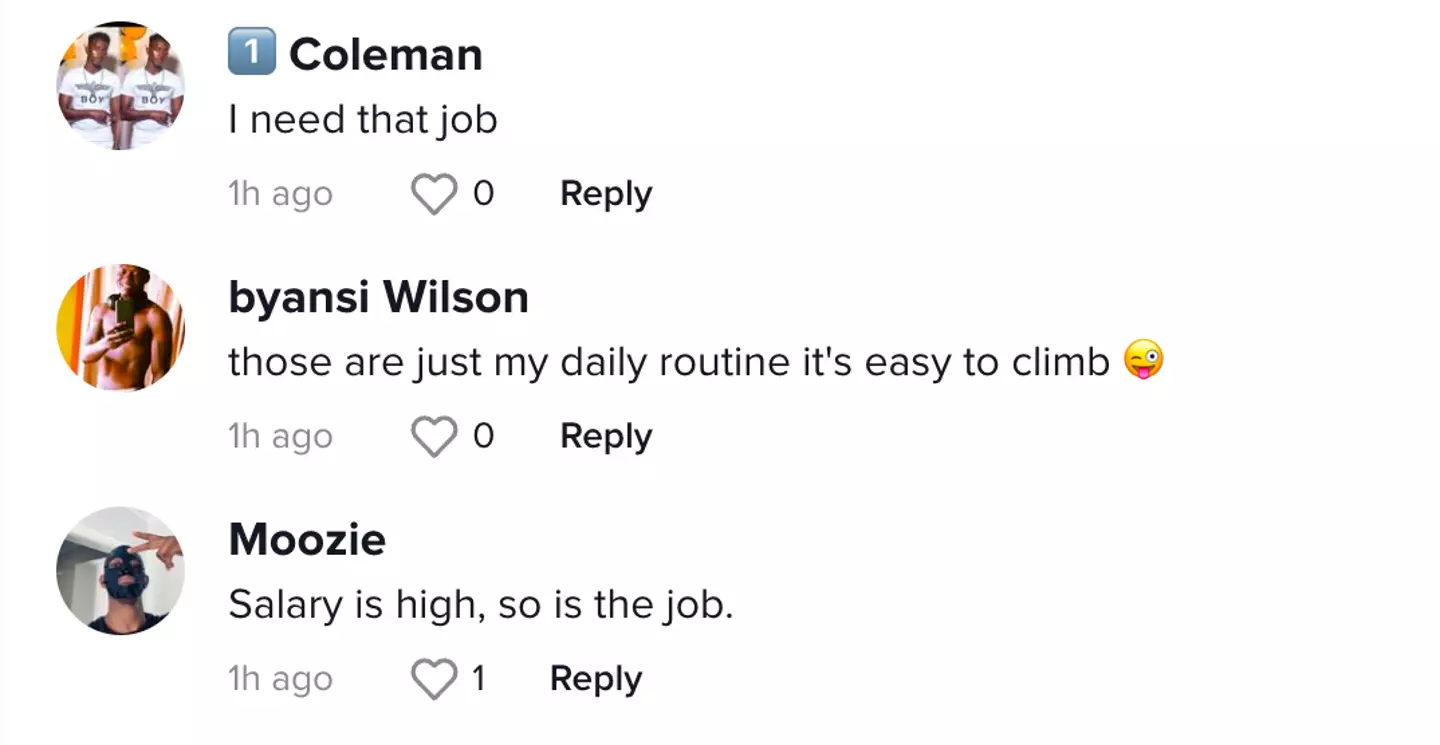Go to Moozie's profile via username

[x=307, y=541]
